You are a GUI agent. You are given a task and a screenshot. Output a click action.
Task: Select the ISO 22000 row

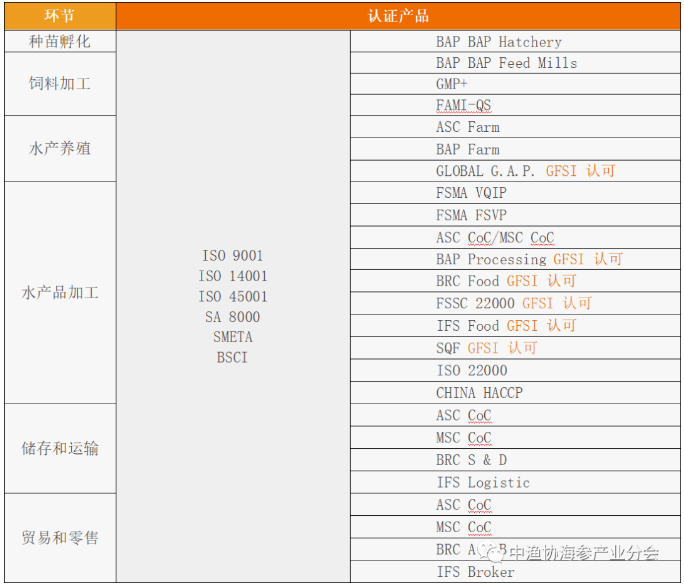pyautogui.click(x=515, y=371)
